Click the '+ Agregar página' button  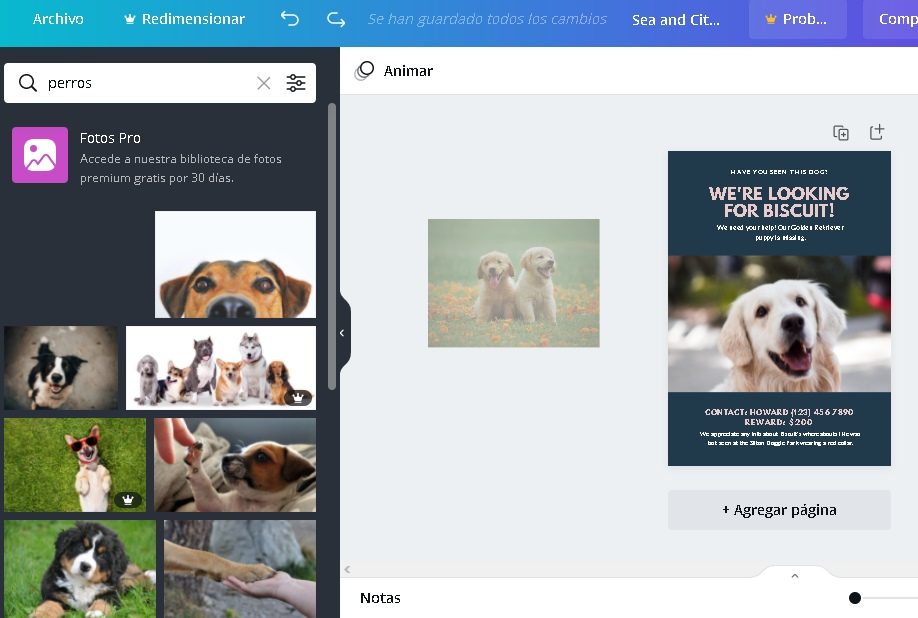coord(779,510)
